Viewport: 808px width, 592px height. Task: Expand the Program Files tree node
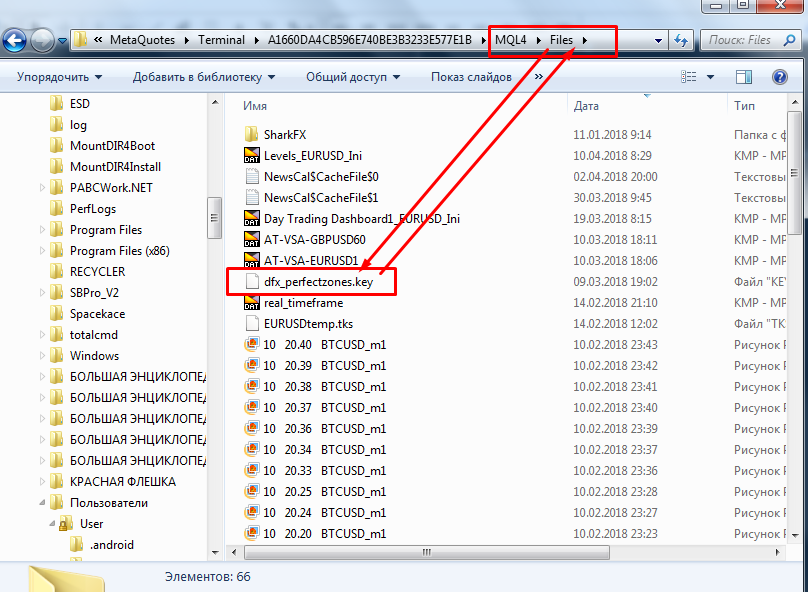pos(42,230)
